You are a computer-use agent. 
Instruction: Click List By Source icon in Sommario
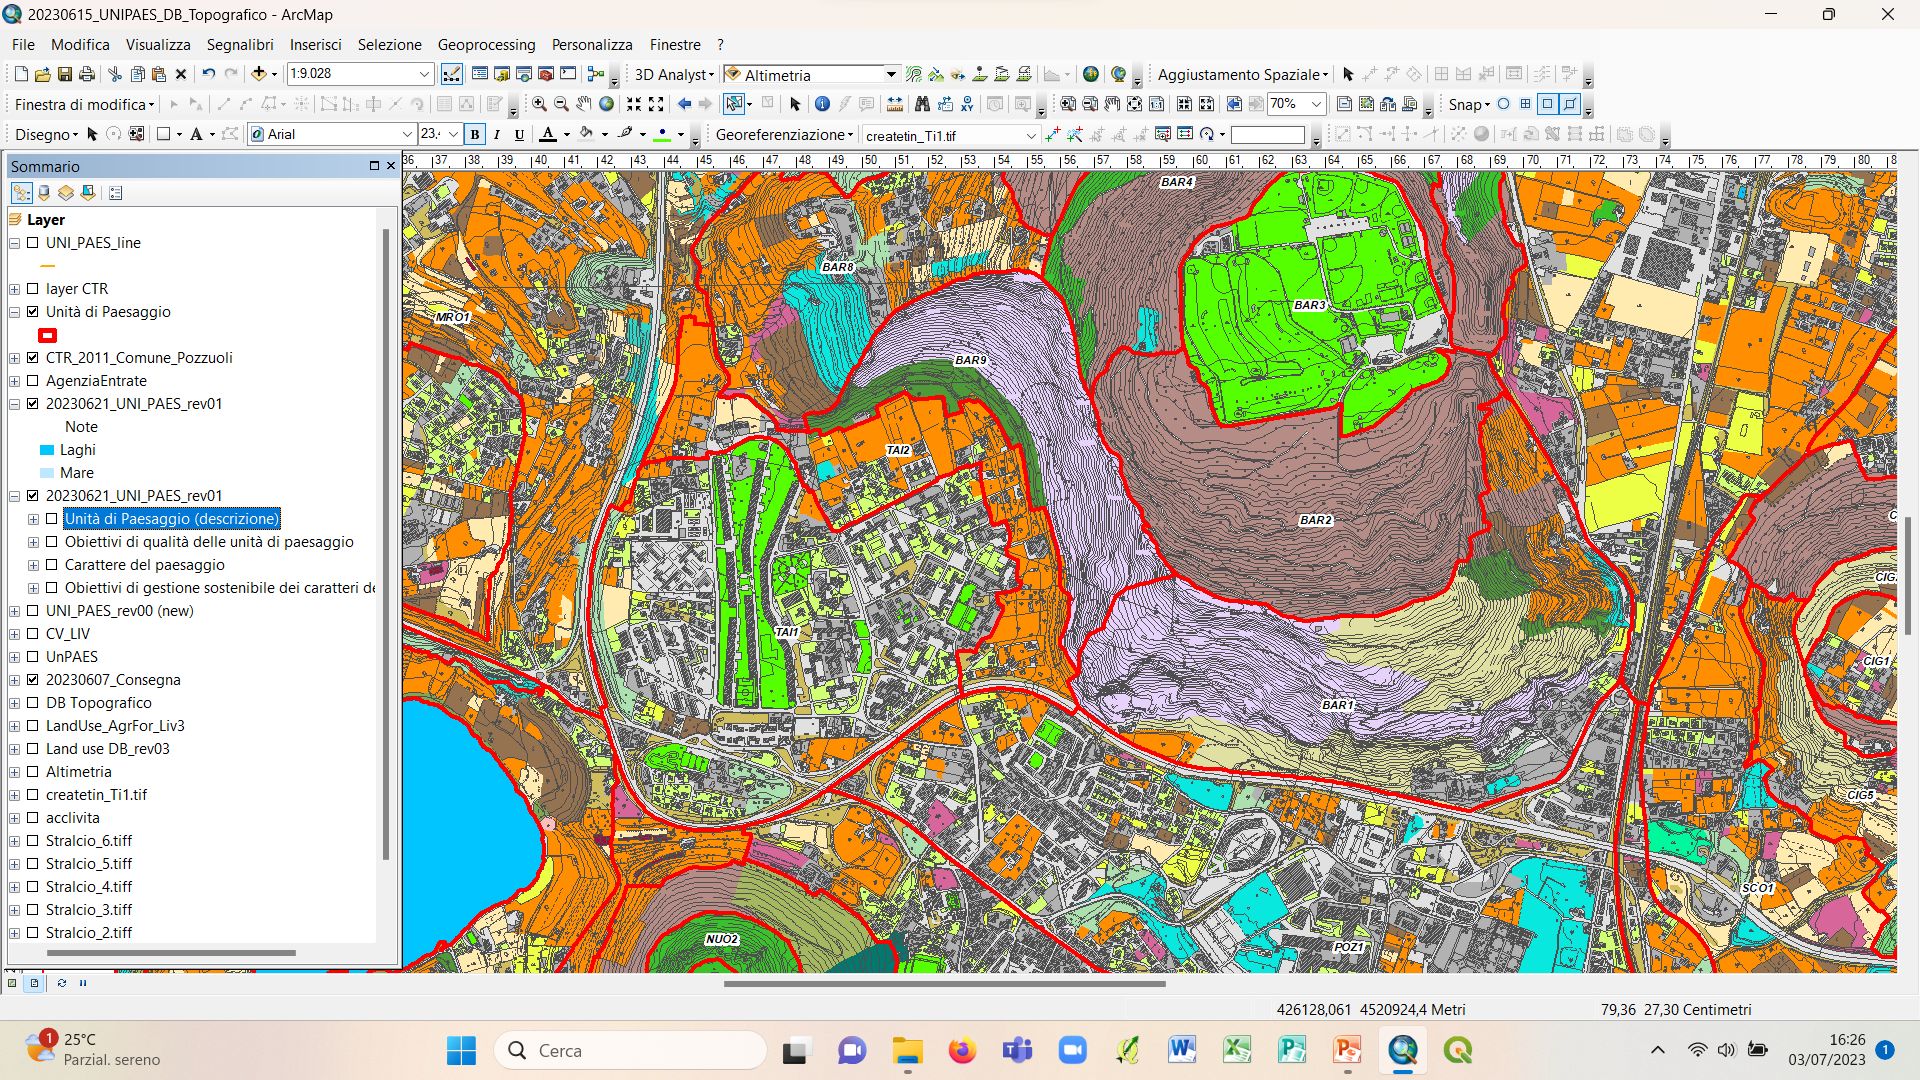tap(44, 193)
